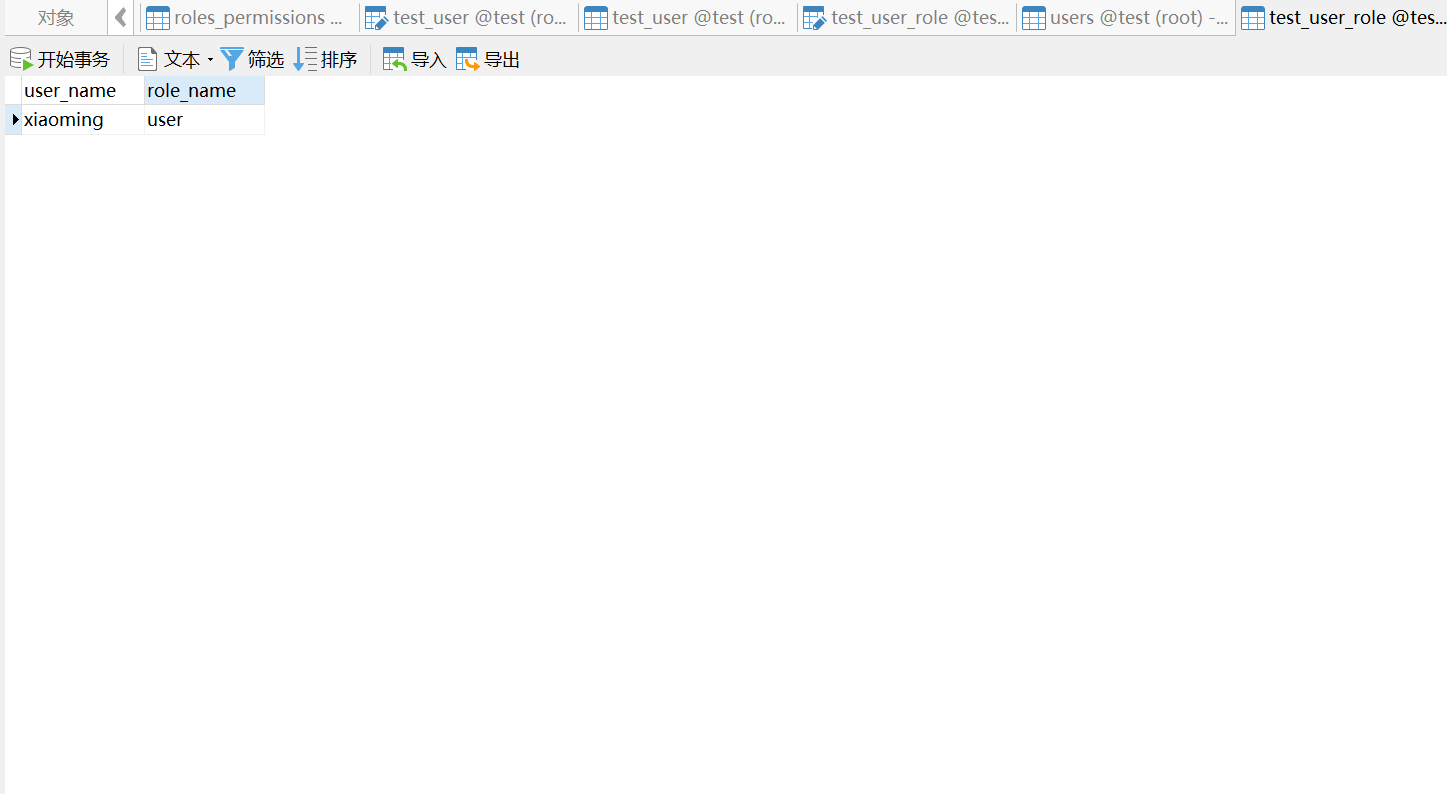Expand the dropdown arrow next to 文本
1447x794 pixels.
[210, 60]
